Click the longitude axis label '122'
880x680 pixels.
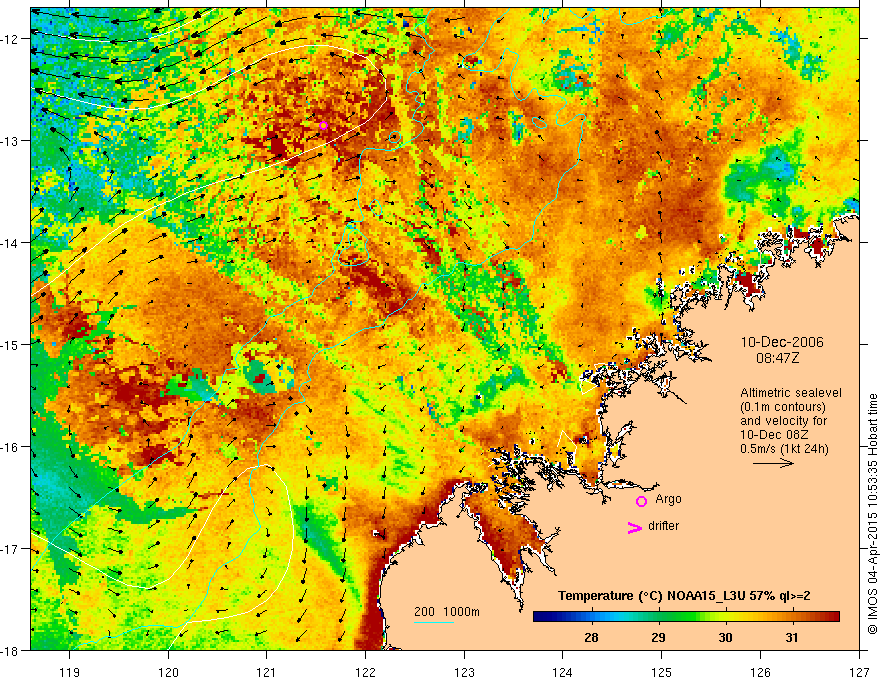click(x=365, y=672)
